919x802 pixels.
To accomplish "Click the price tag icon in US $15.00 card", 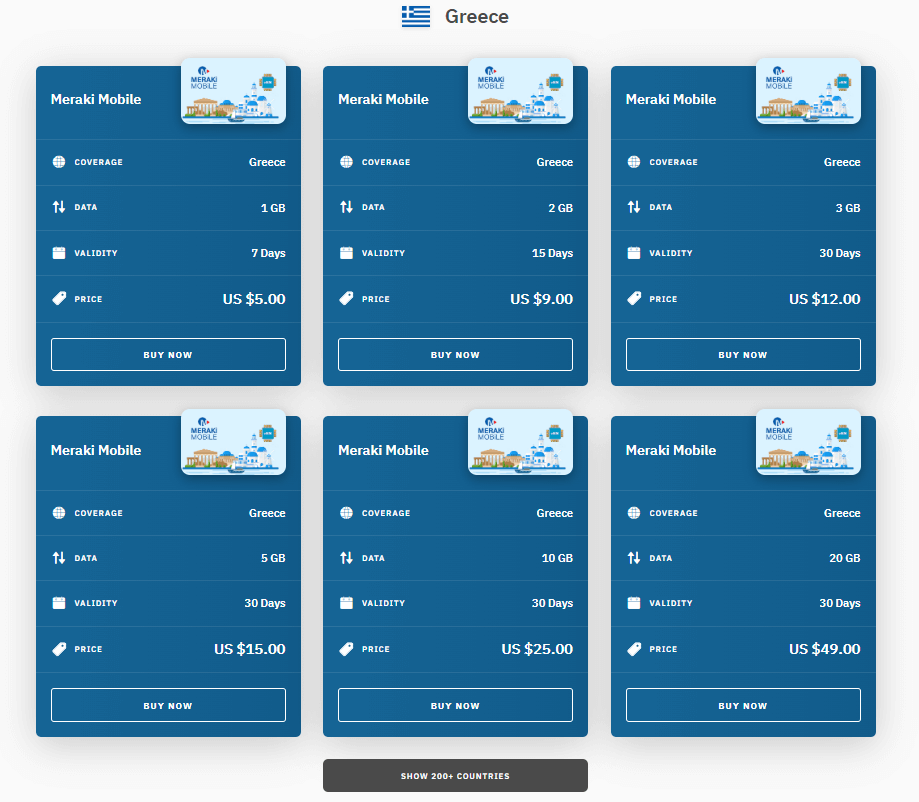I will [59, 649].
